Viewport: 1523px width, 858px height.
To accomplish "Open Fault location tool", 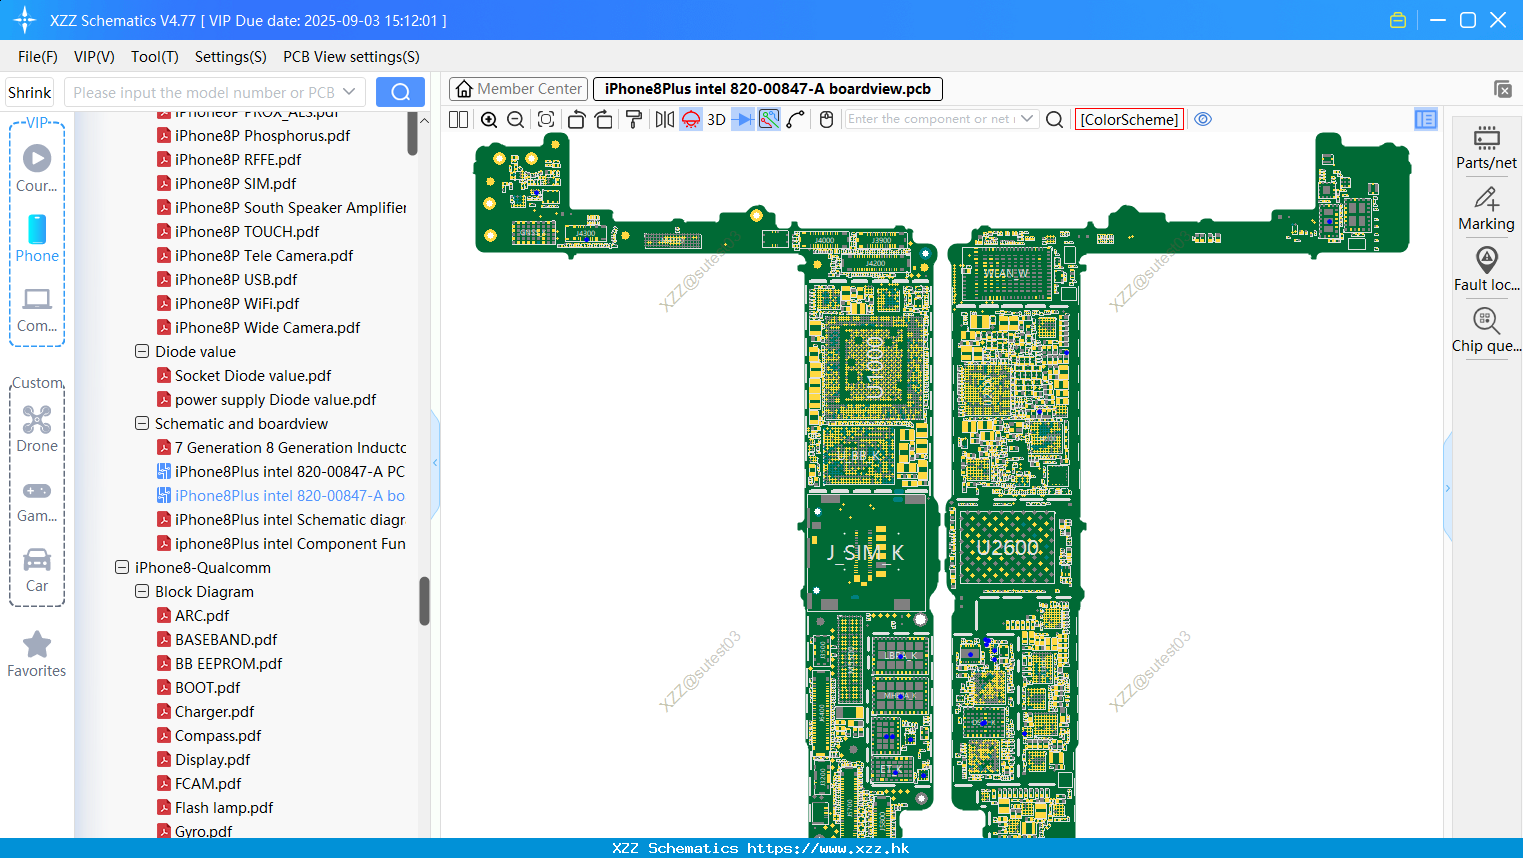I will coord(1487,270).
